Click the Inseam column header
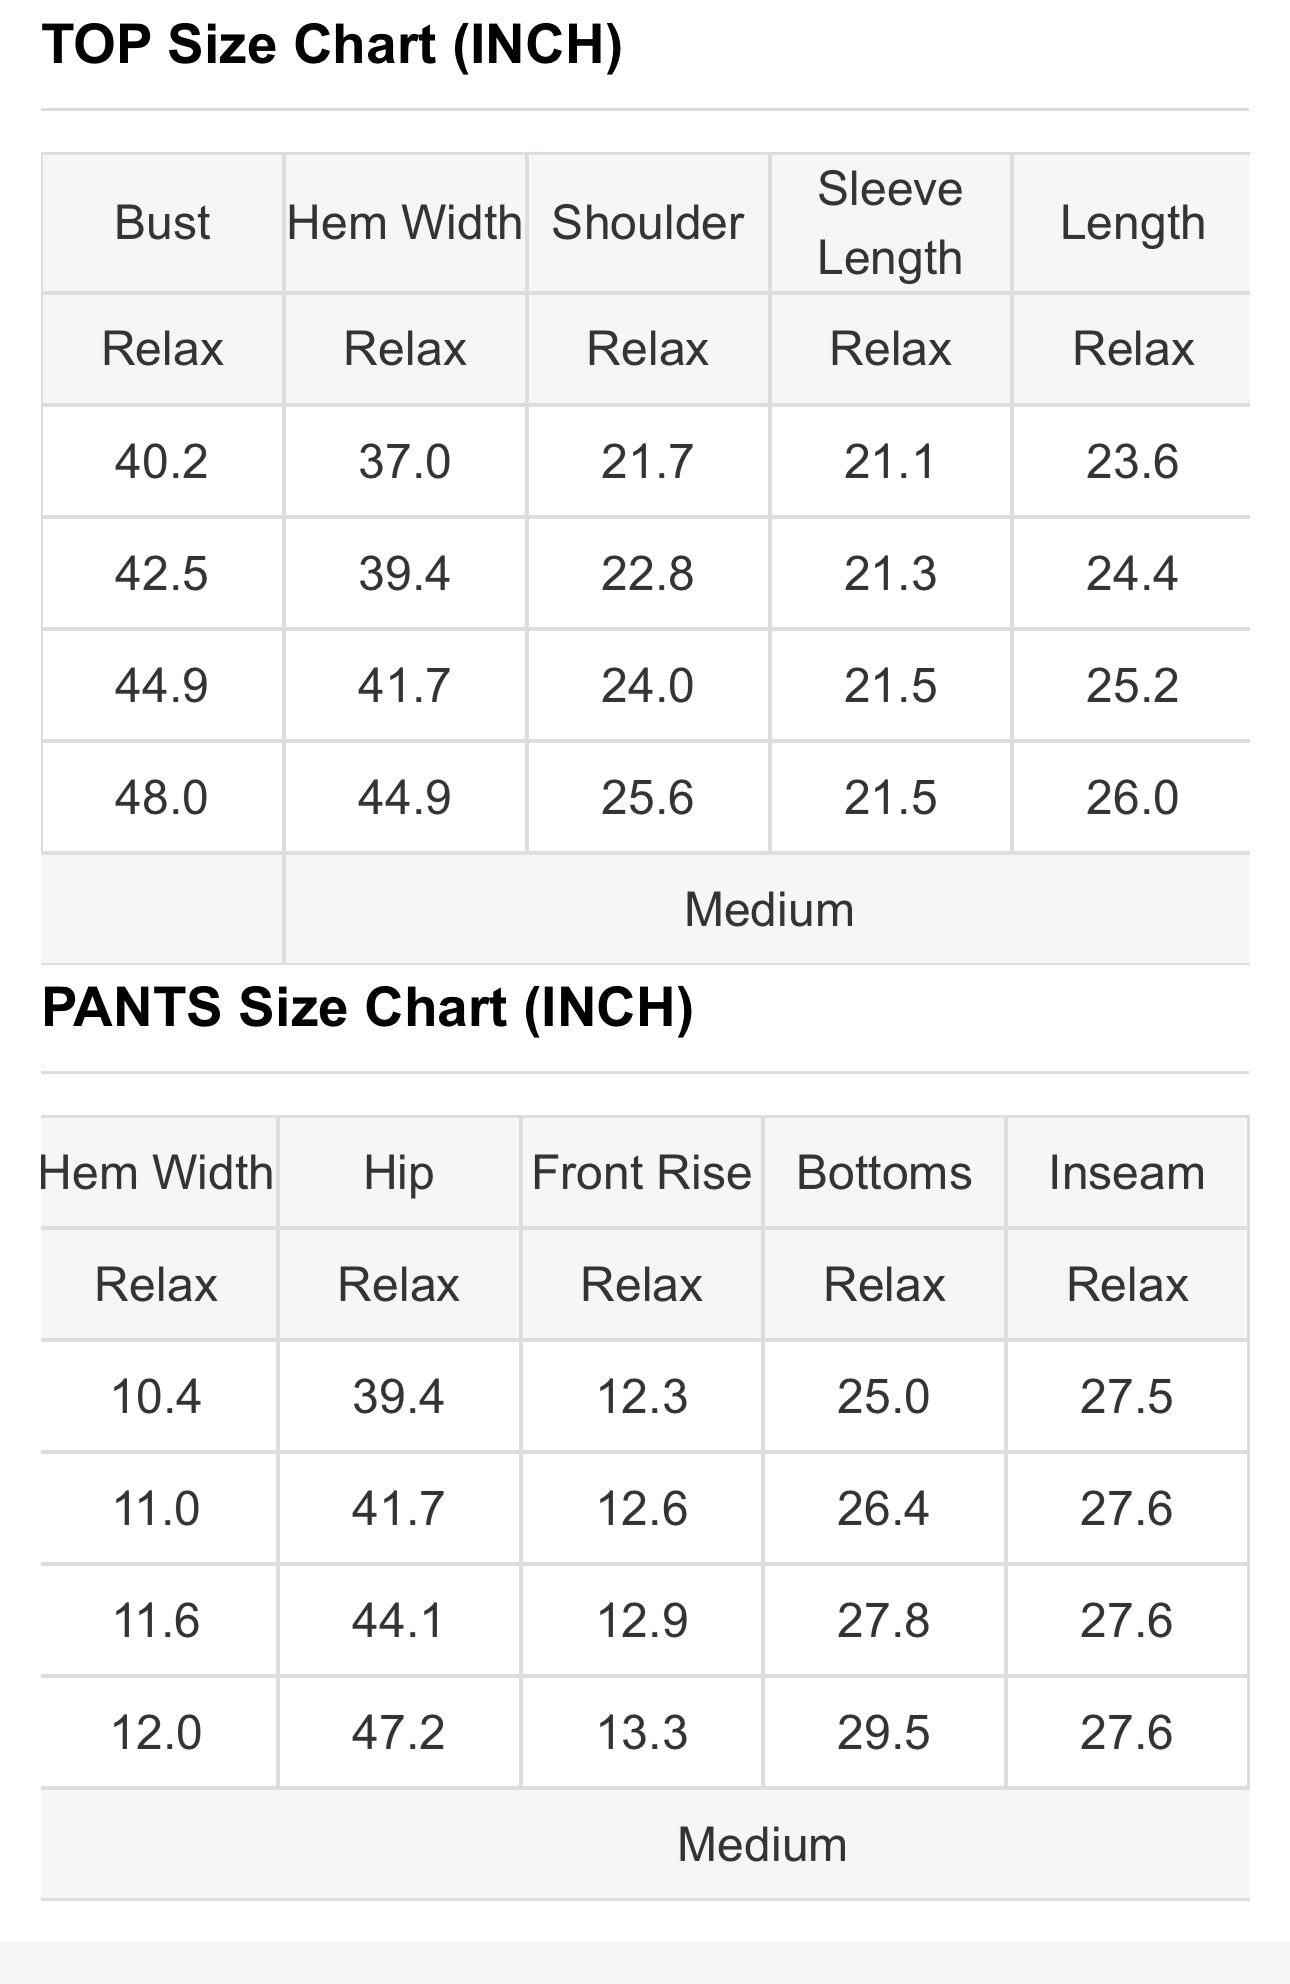 [x=1127, y=1173]
